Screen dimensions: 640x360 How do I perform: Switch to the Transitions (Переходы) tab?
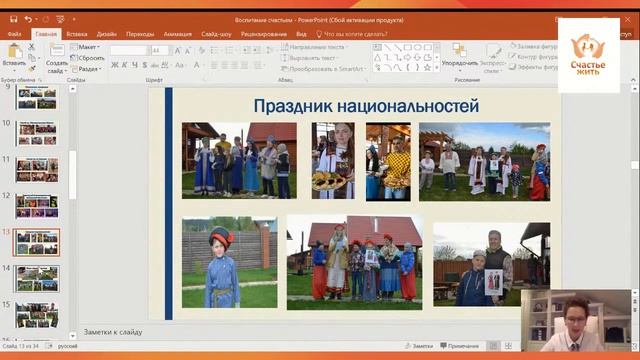[140, 34]
